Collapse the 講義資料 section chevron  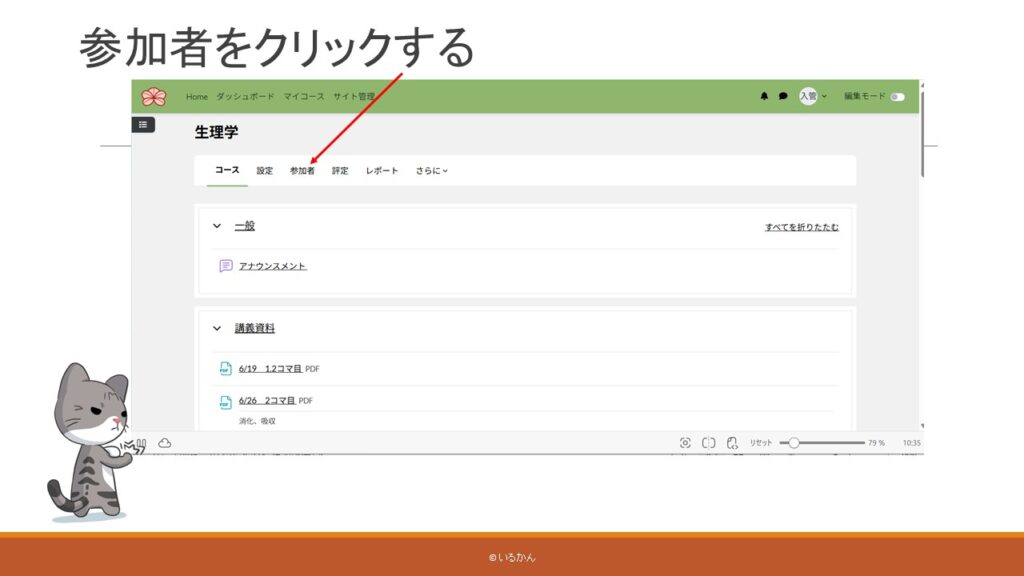pos(217,328)
